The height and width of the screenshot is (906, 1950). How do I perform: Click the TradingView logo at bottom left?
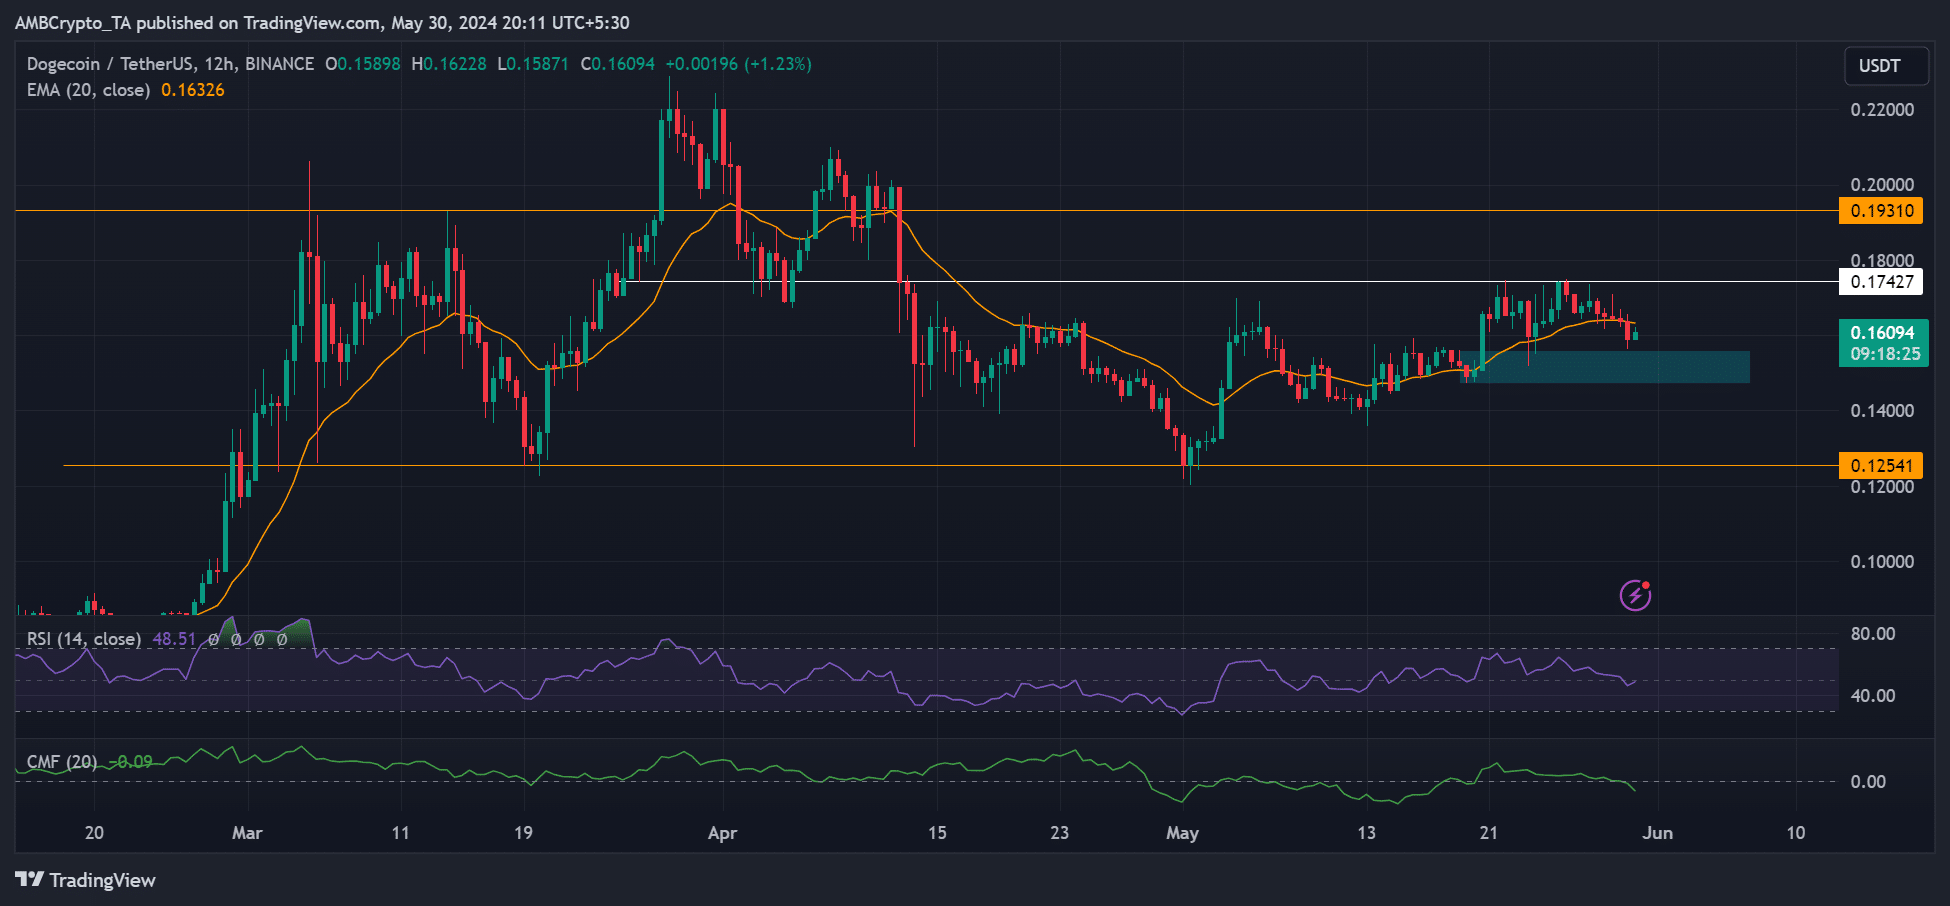pos(86,880)
